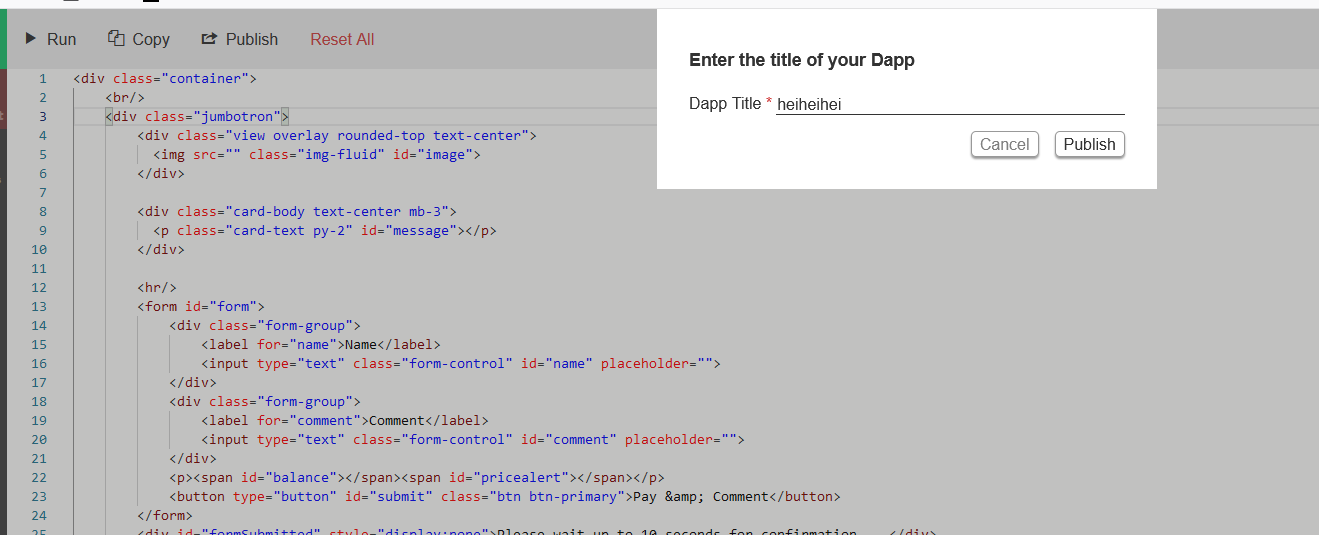
Task: Click the Run play icon
Action: [31, 39]
